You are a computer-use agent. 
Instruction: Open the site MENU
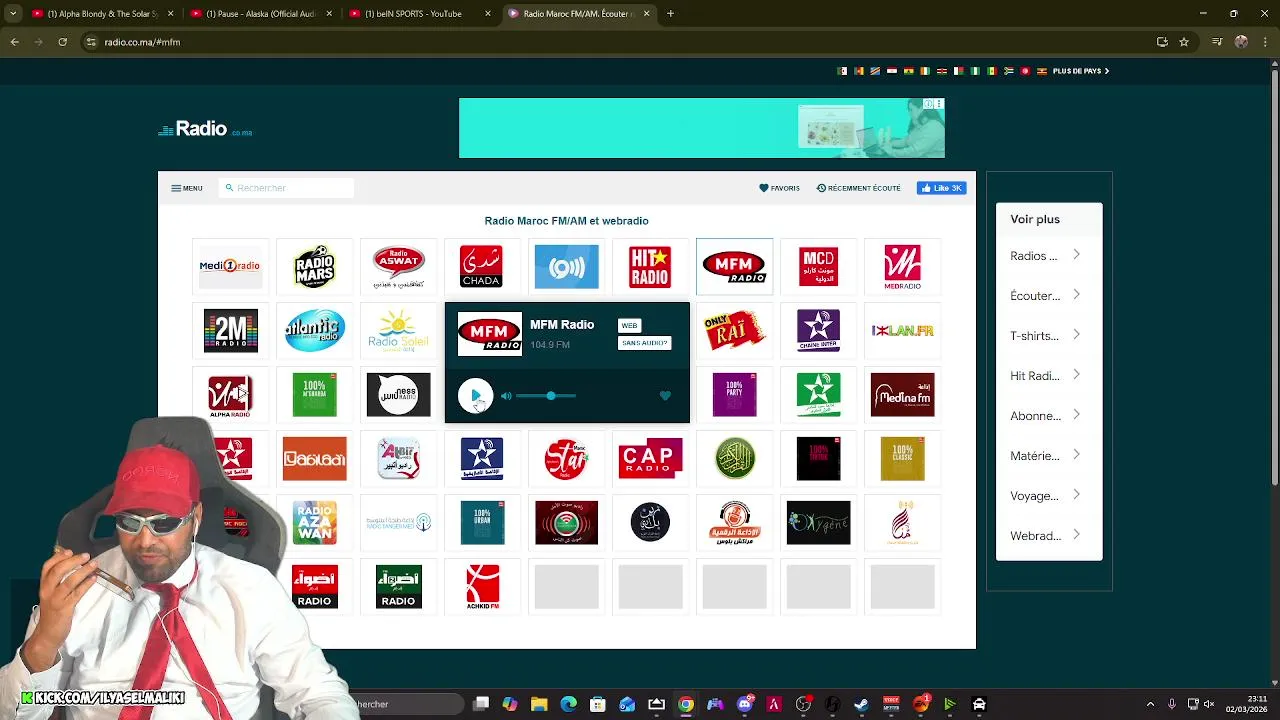click(x=186, y=188)
